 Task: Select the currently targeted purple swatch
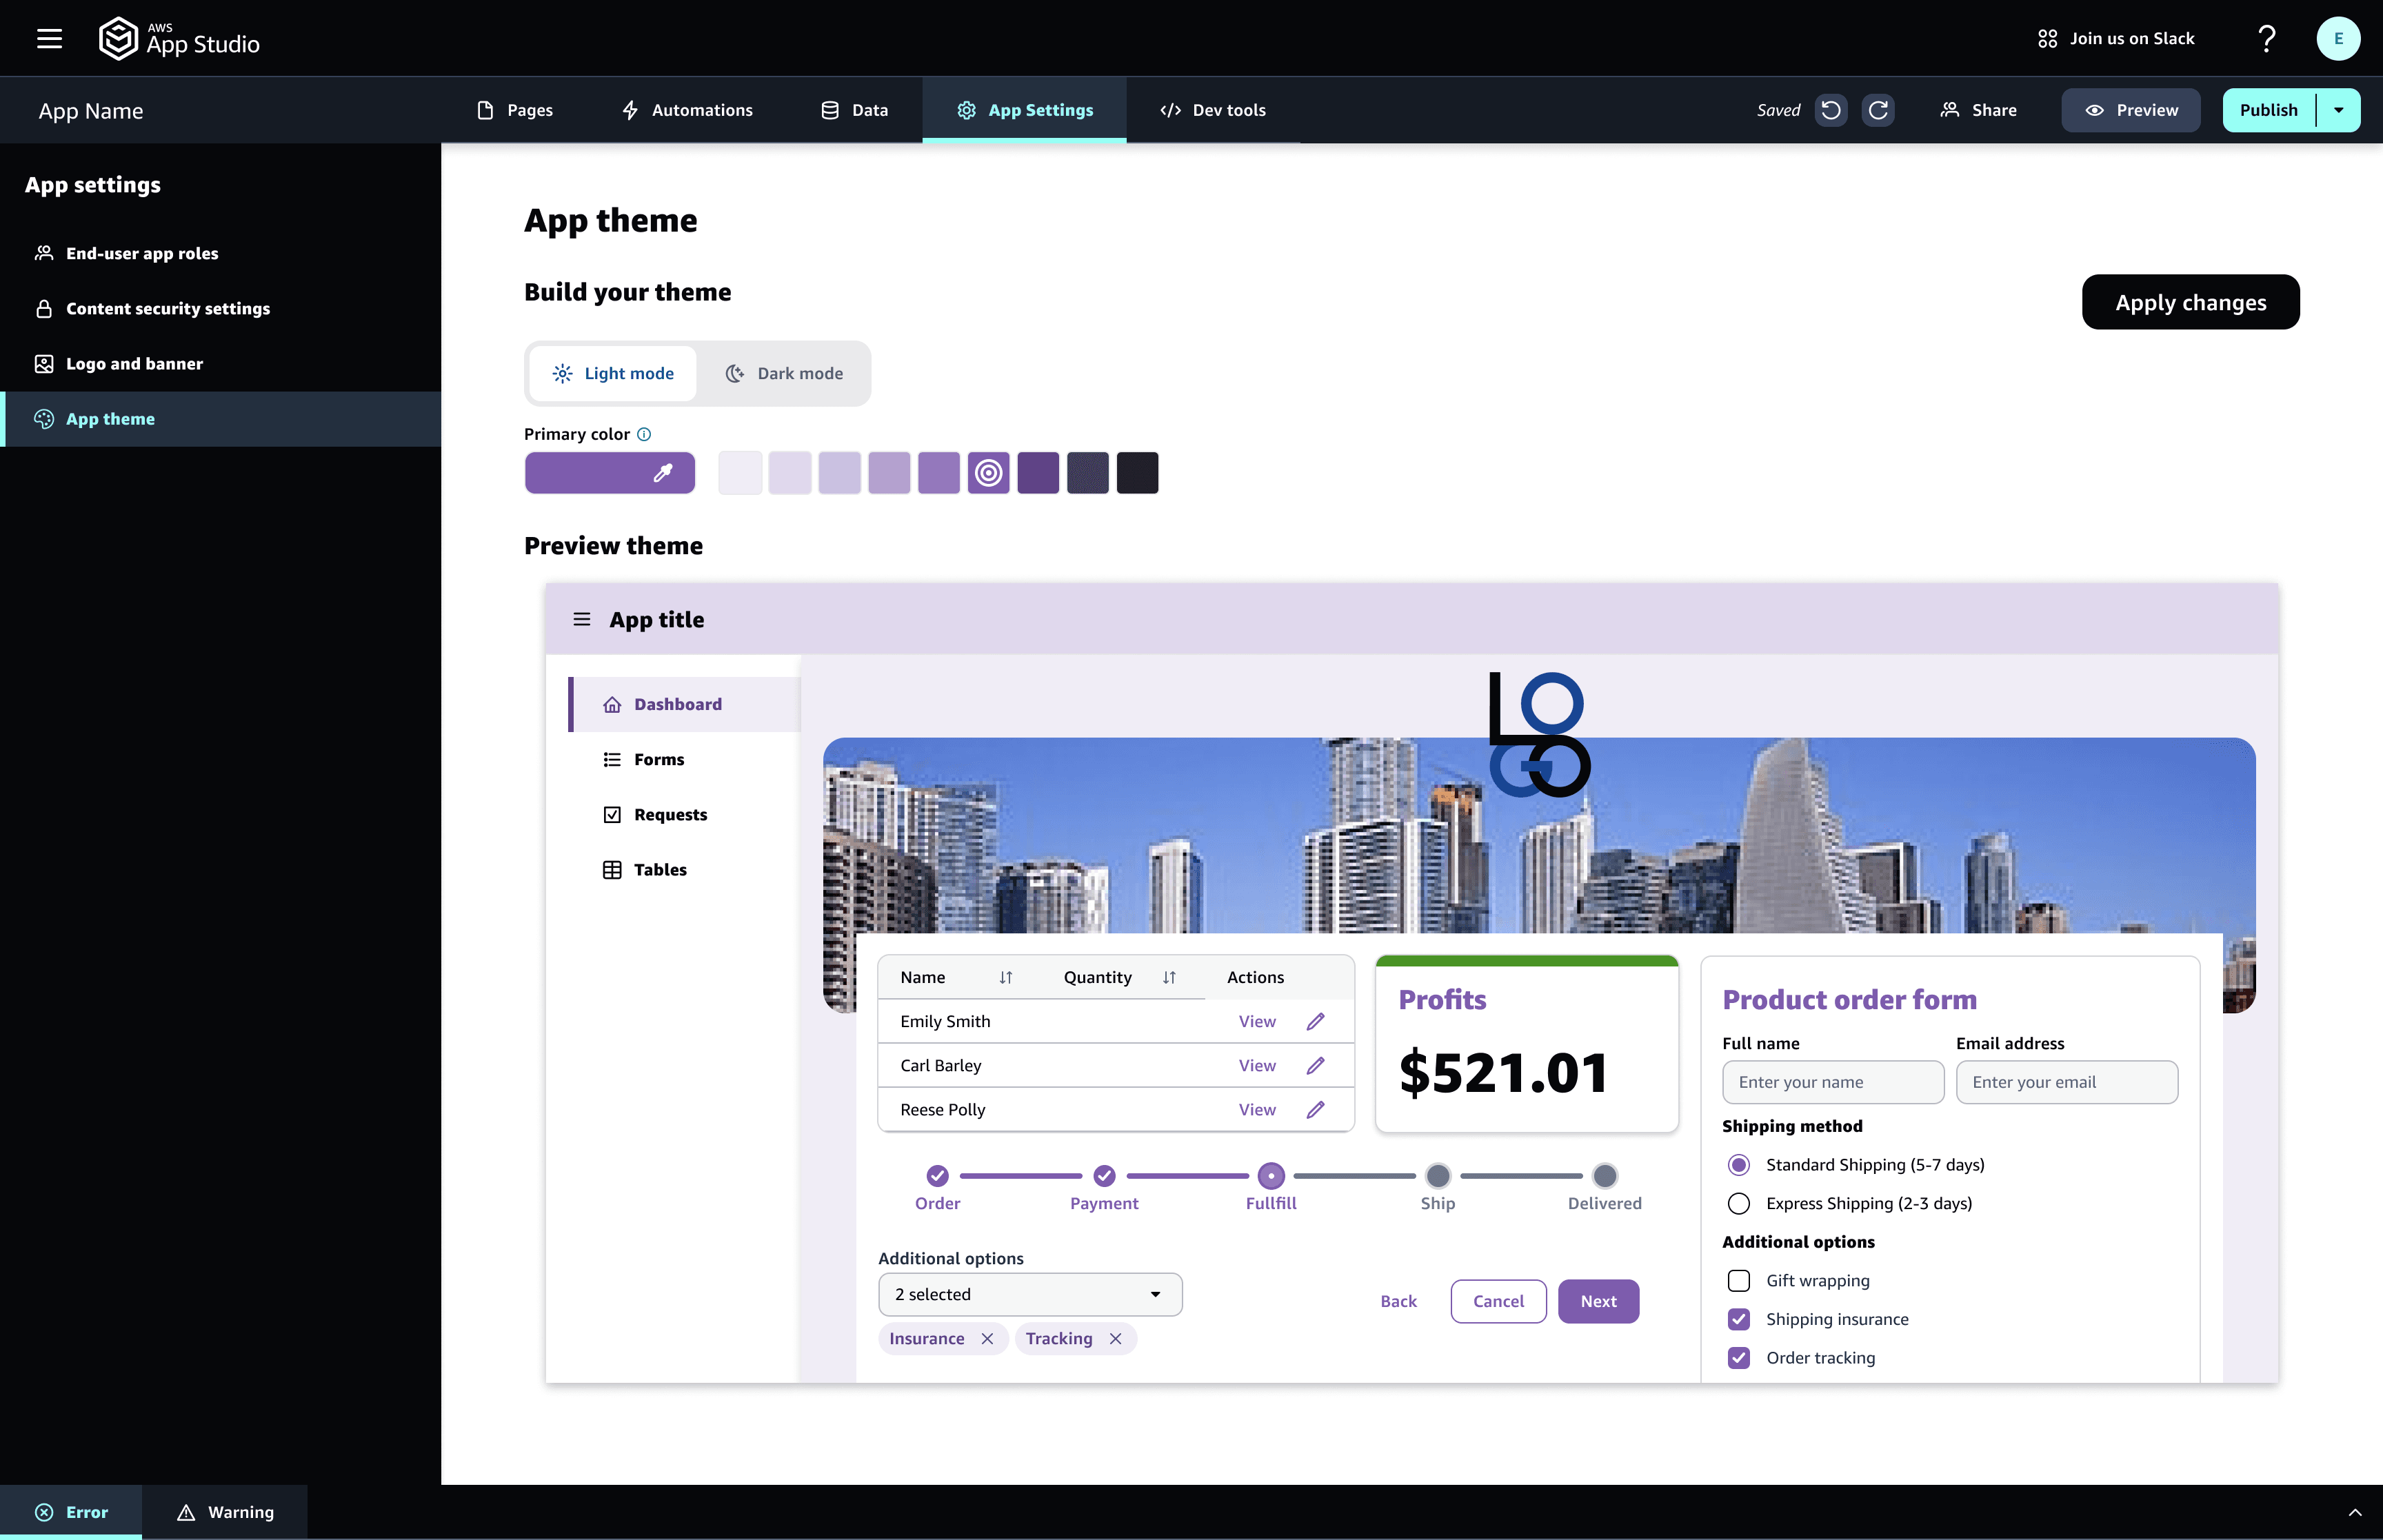coord(988,473)
